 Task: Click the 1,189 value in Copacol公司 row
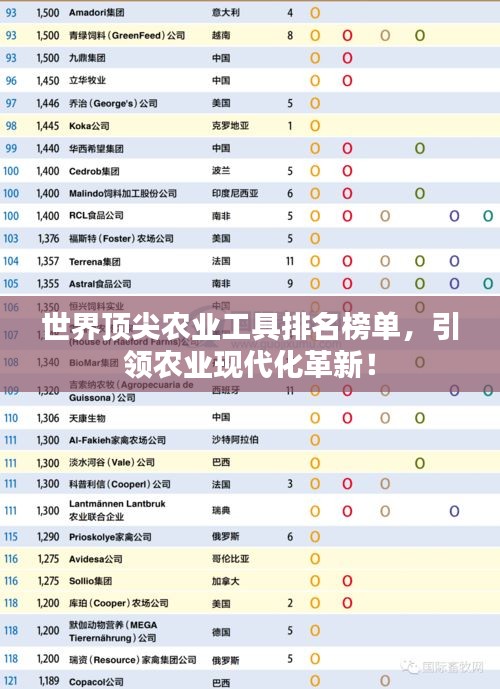tap(48, 681)
